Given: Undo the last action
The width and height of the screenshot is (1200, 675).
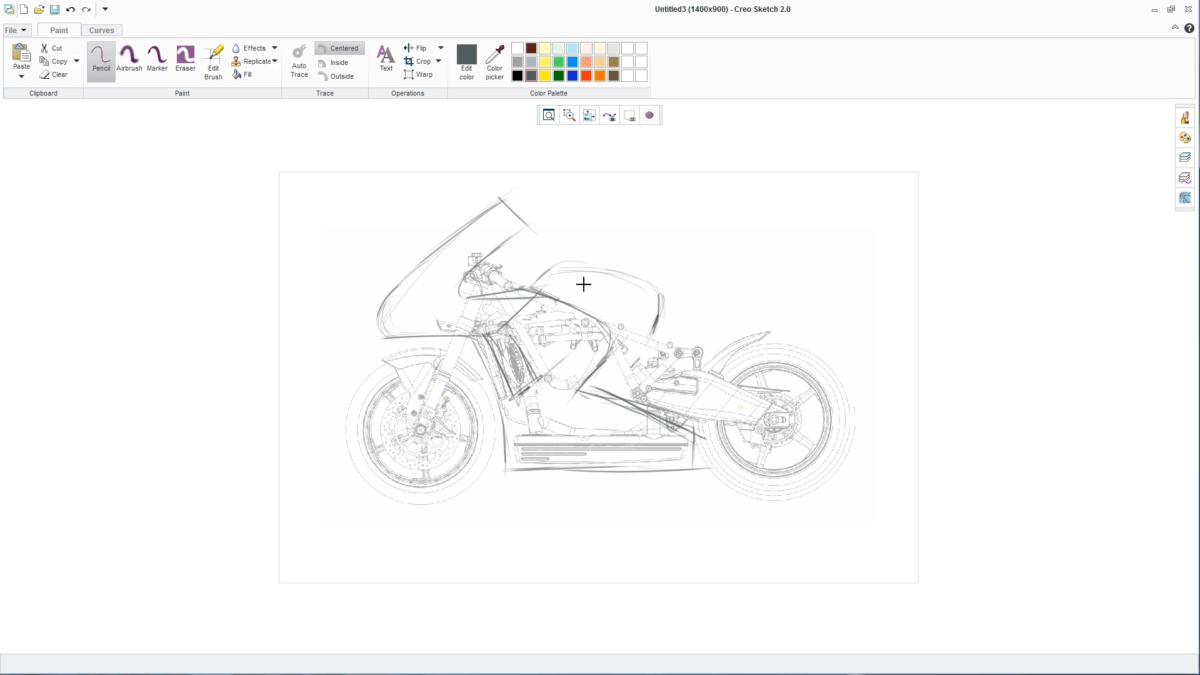Looking at the screenshot, I should tap(70, 9).
